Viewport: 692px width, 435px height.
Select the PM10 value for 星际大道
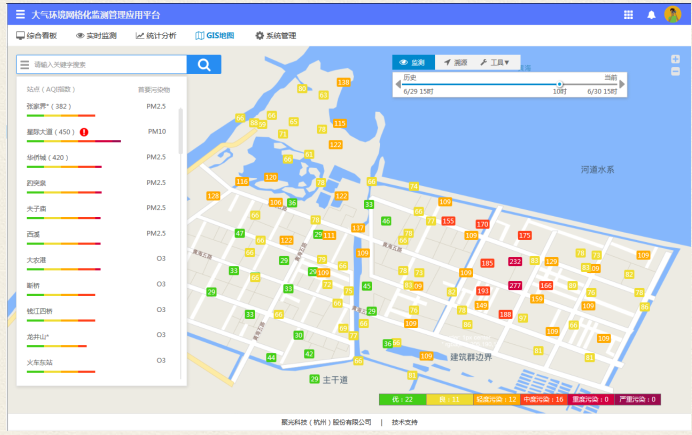157,131
